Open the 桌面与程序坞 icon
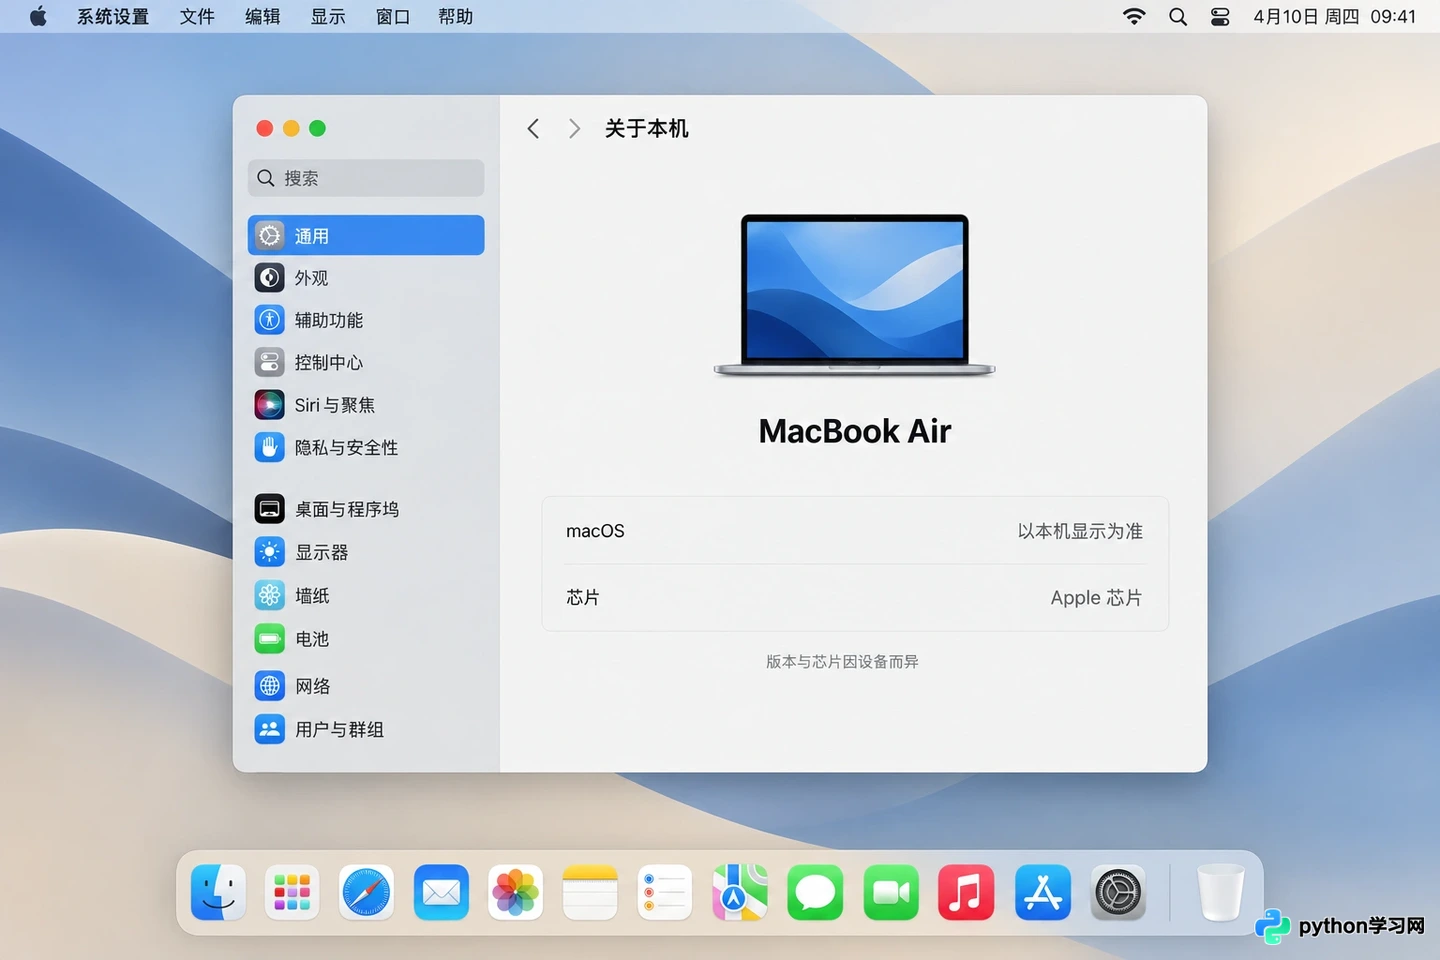 click(270, 509)
